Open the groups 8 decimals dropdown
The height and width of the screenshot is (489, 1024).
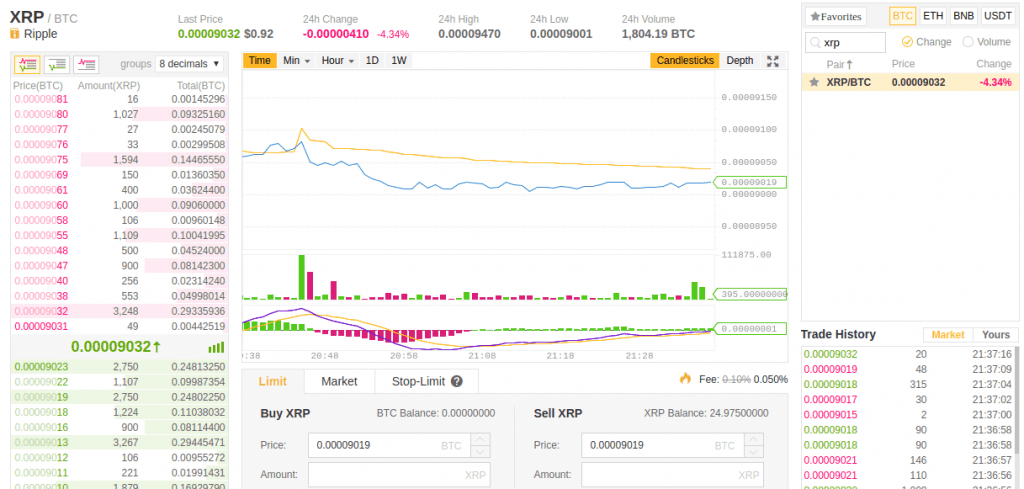[x=189, y=64]
